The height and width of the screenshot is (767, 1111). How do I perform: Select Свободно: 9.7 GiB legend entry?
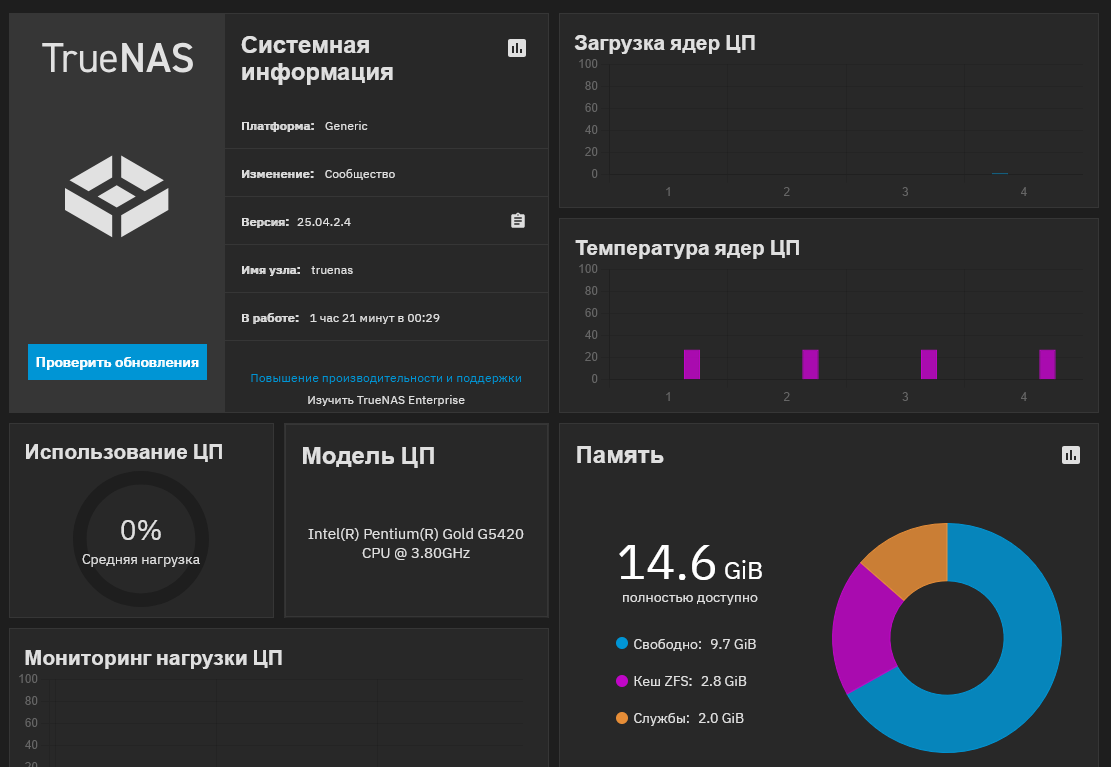(x=686, y=644)
